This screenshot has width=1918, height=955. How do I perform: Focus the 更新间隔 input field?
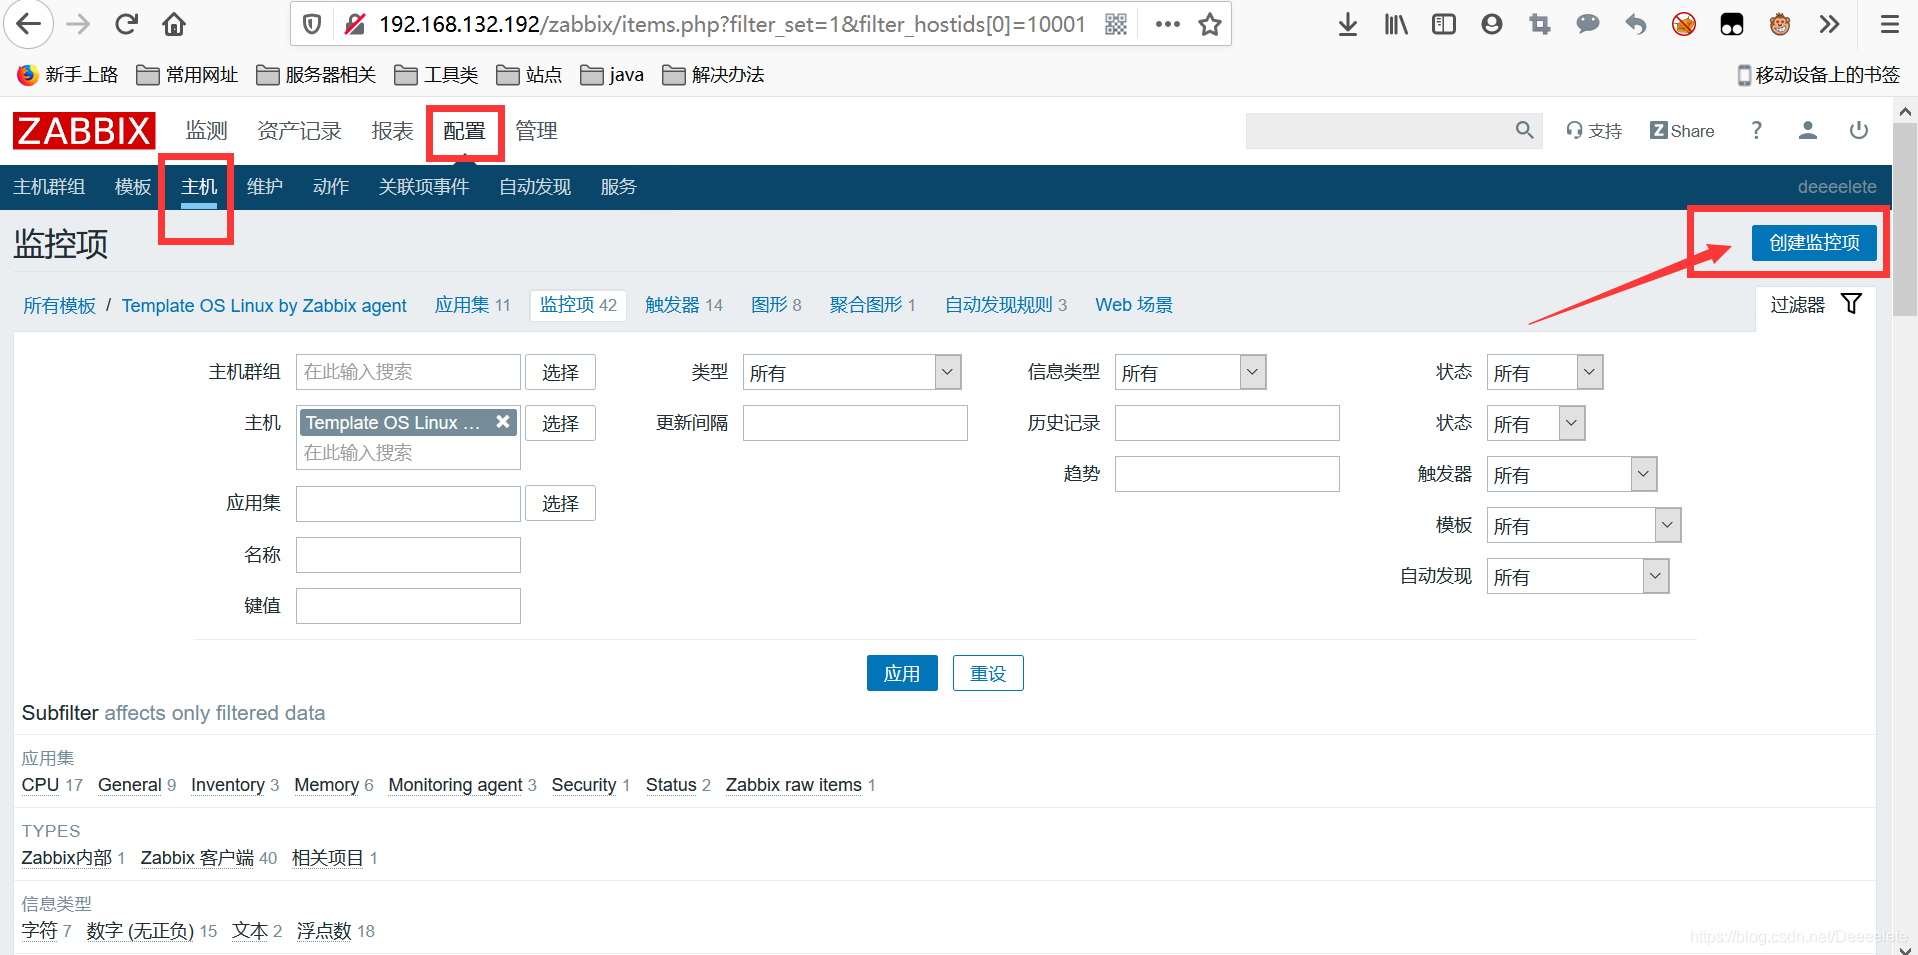pos(855,423)
